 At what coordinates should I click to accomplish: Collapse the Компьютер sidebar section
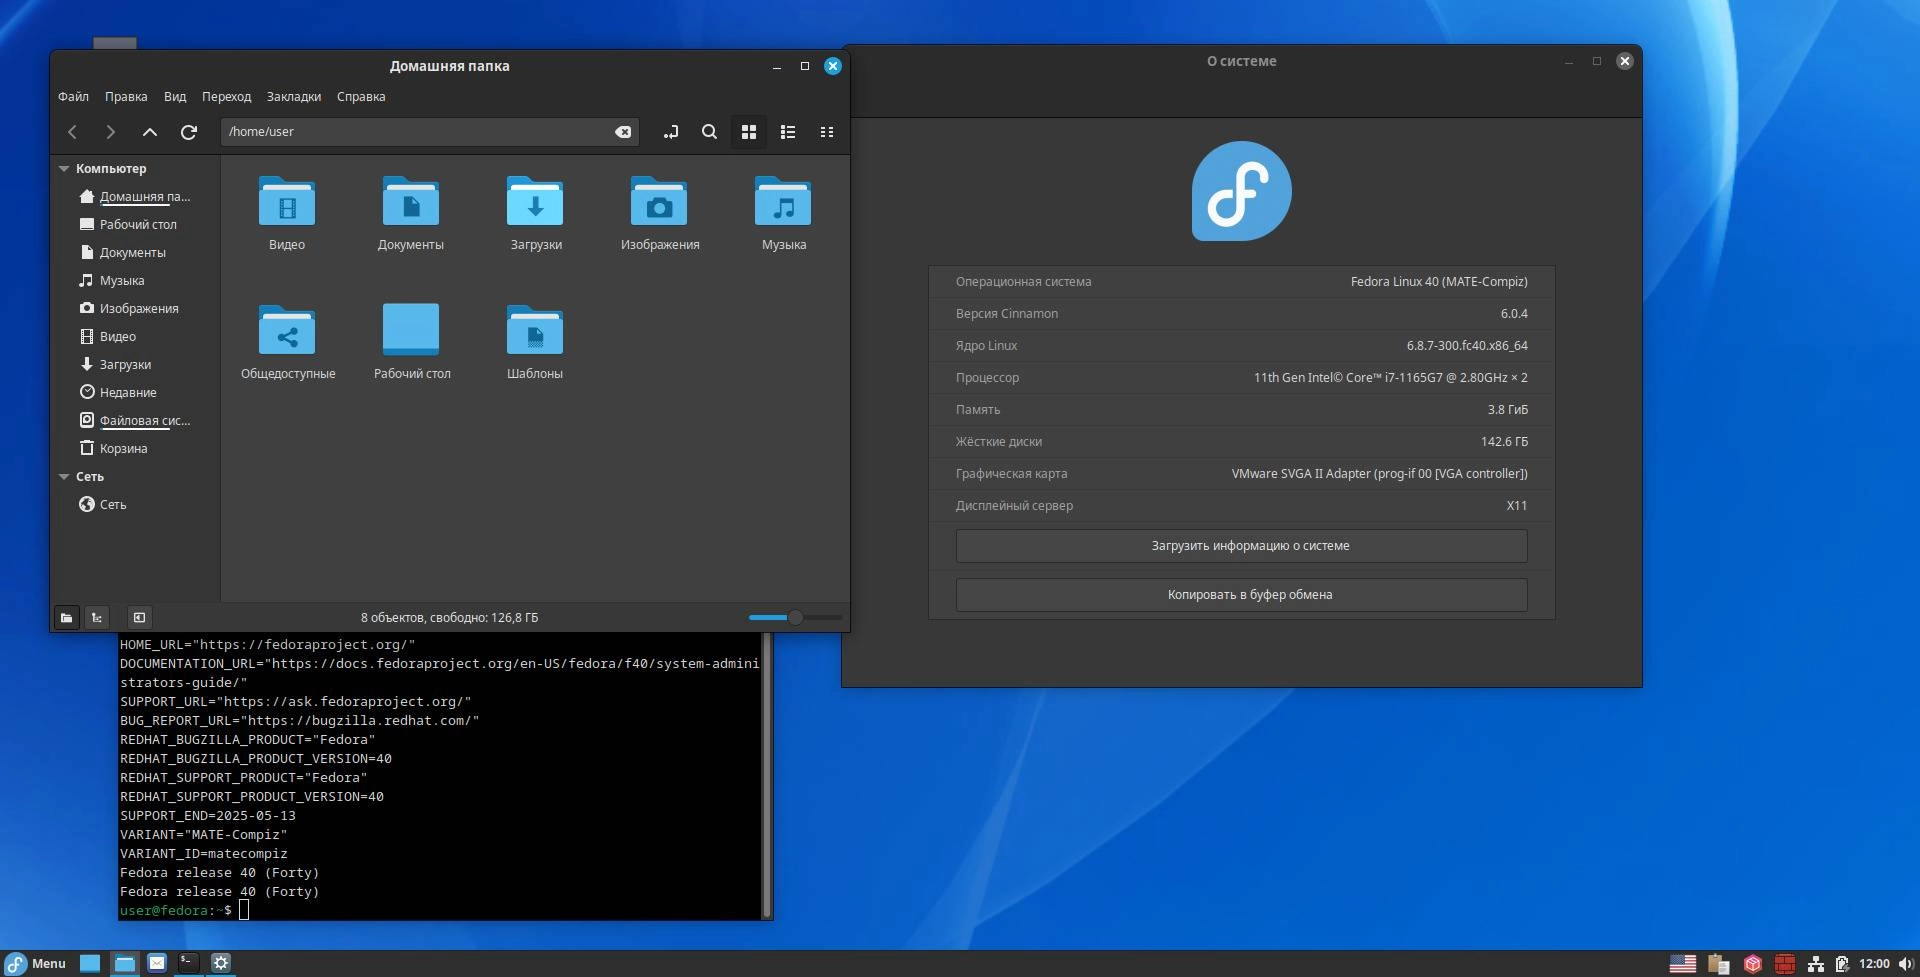click(x=64, y=169)
